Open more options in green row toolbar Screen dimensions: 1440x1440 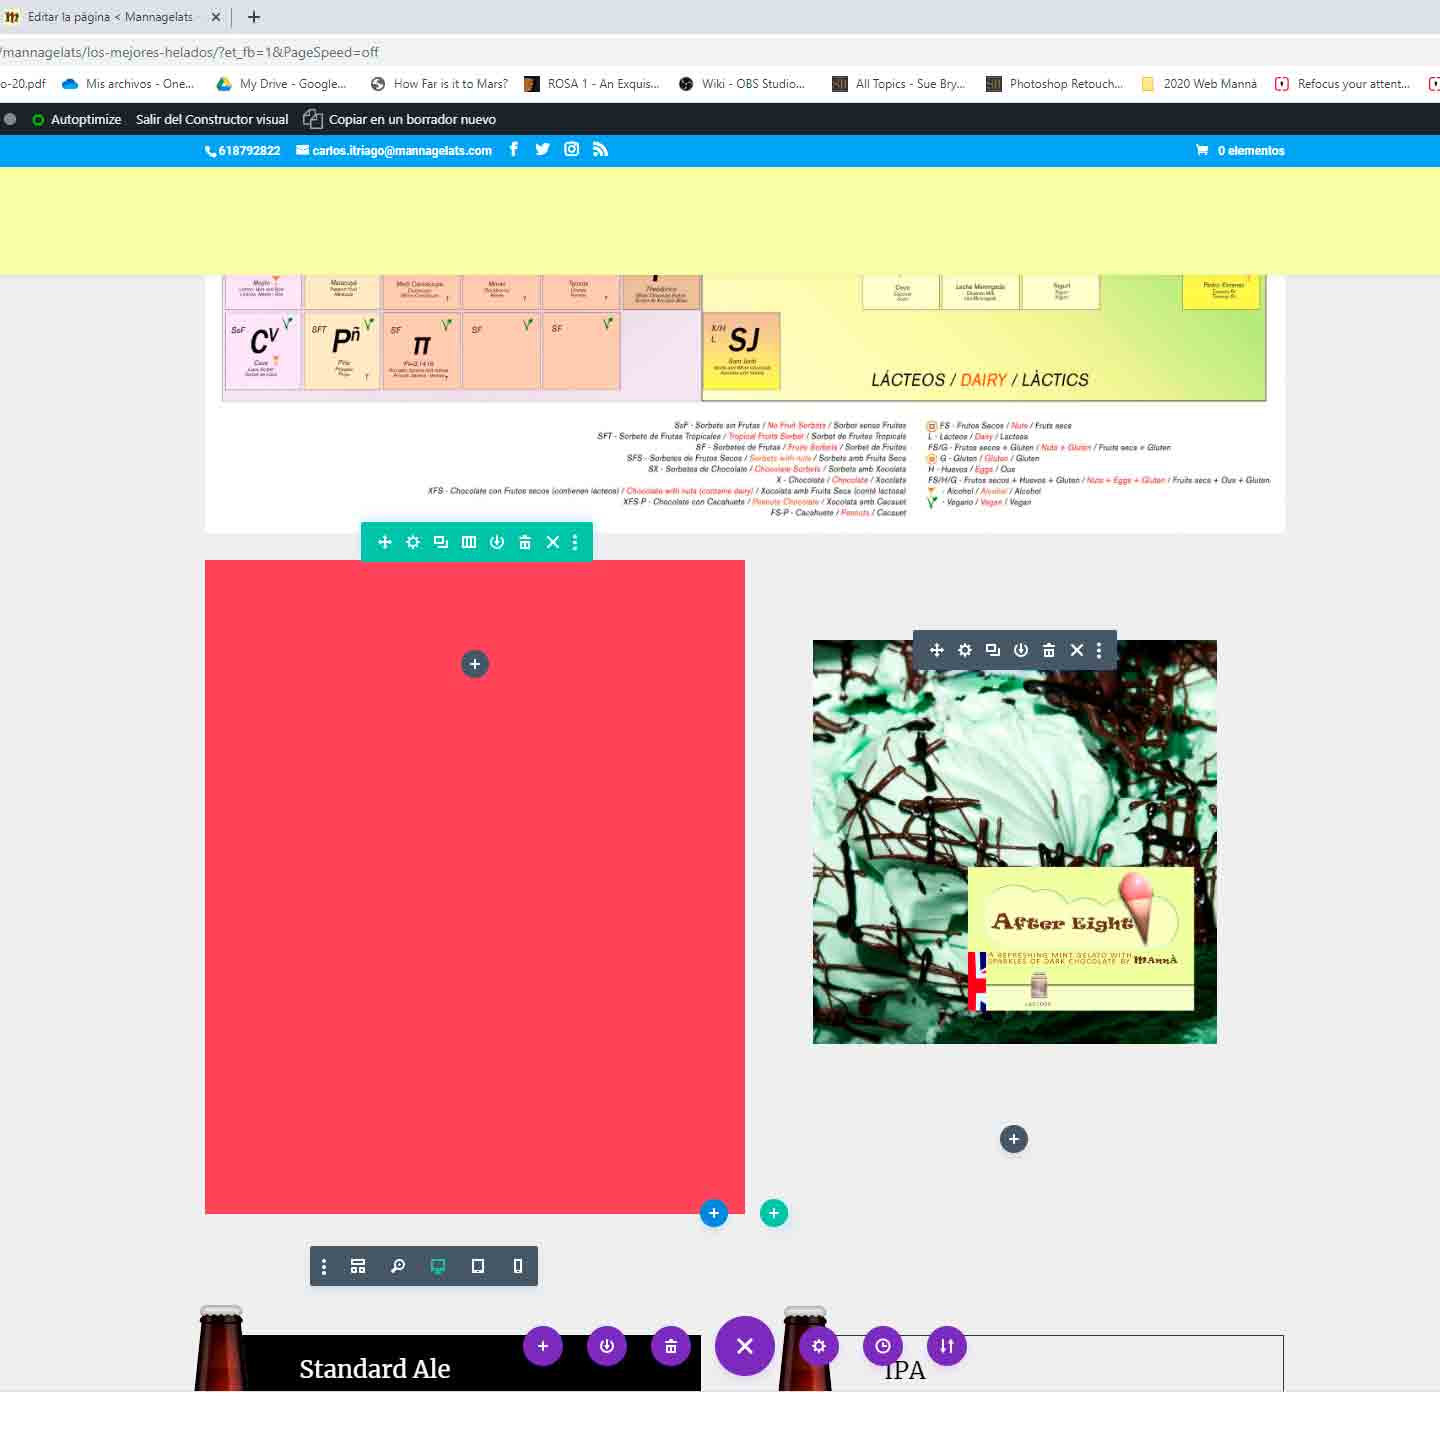pyautogui.click(x=575, y=542)
